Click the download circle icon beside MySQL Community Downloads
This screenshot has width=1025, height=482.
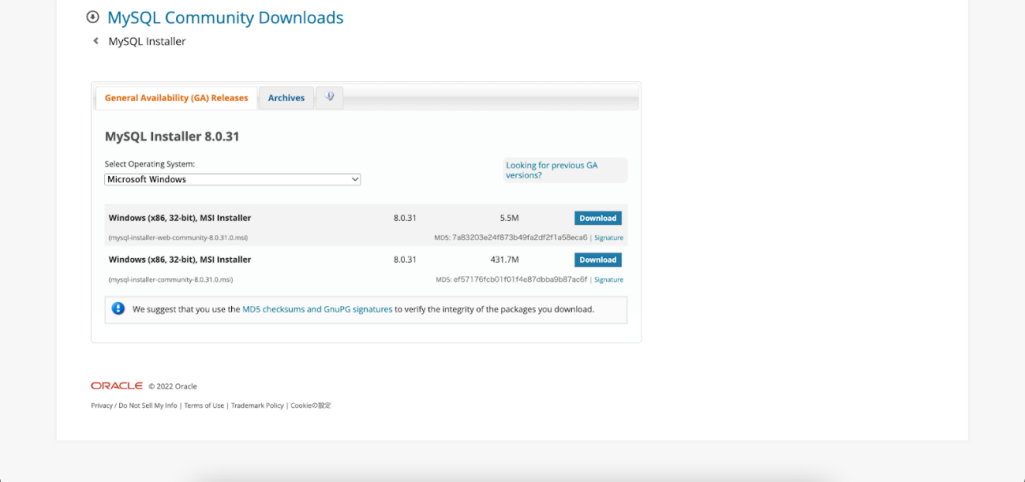point(93,17)
